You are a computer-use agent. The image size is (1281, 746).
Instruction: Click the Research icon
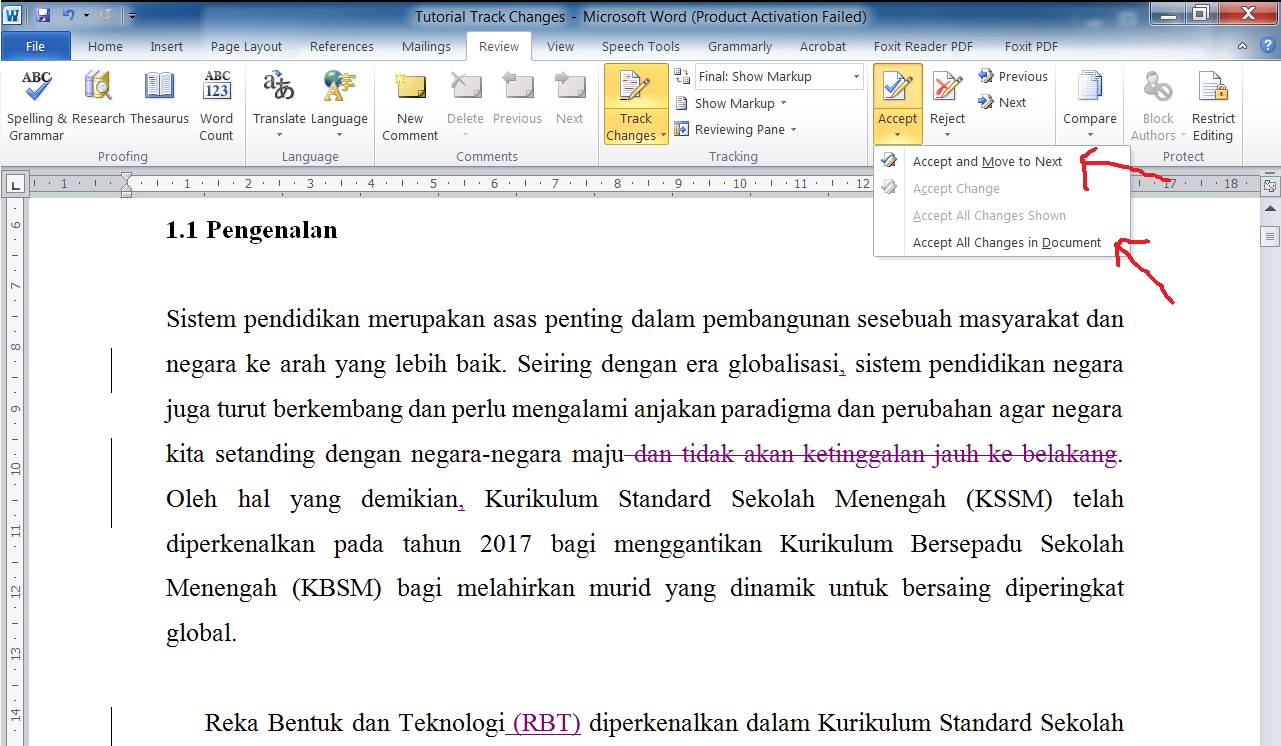tap(98, 104)
